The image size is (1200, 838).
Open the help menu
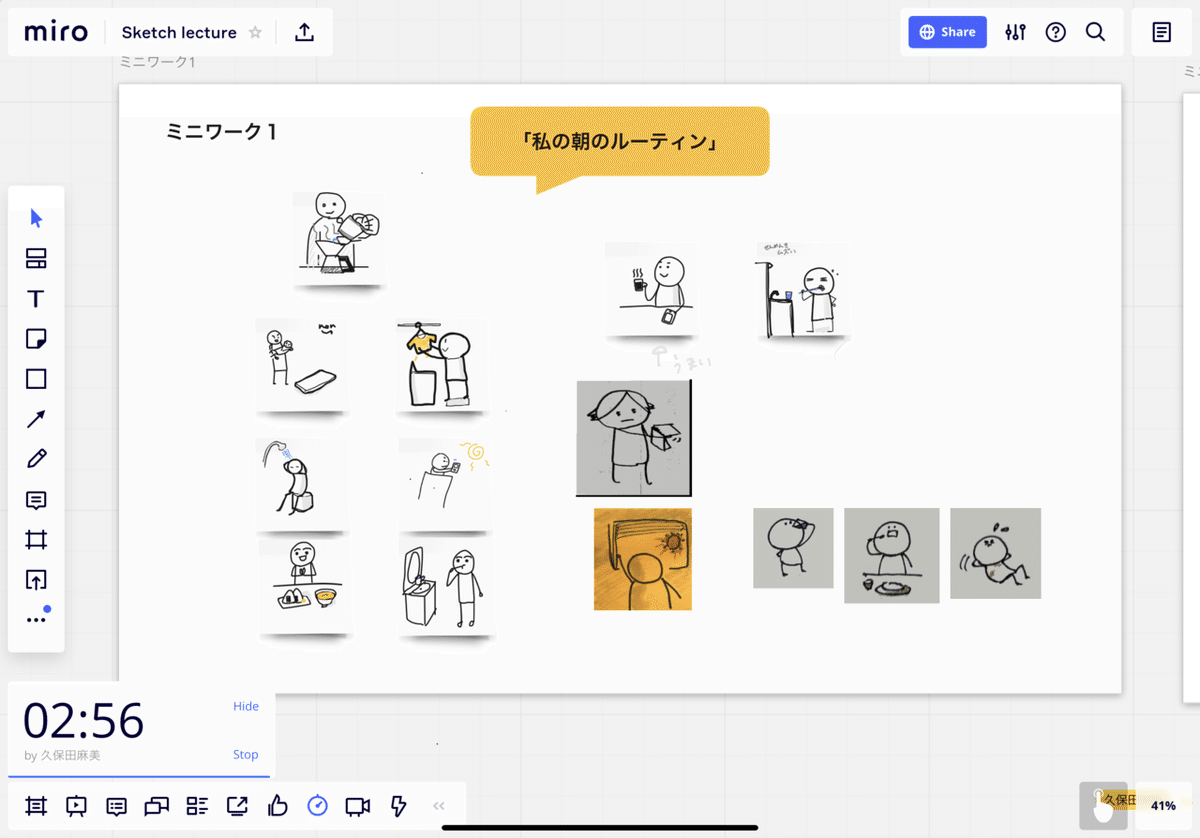1055,32
